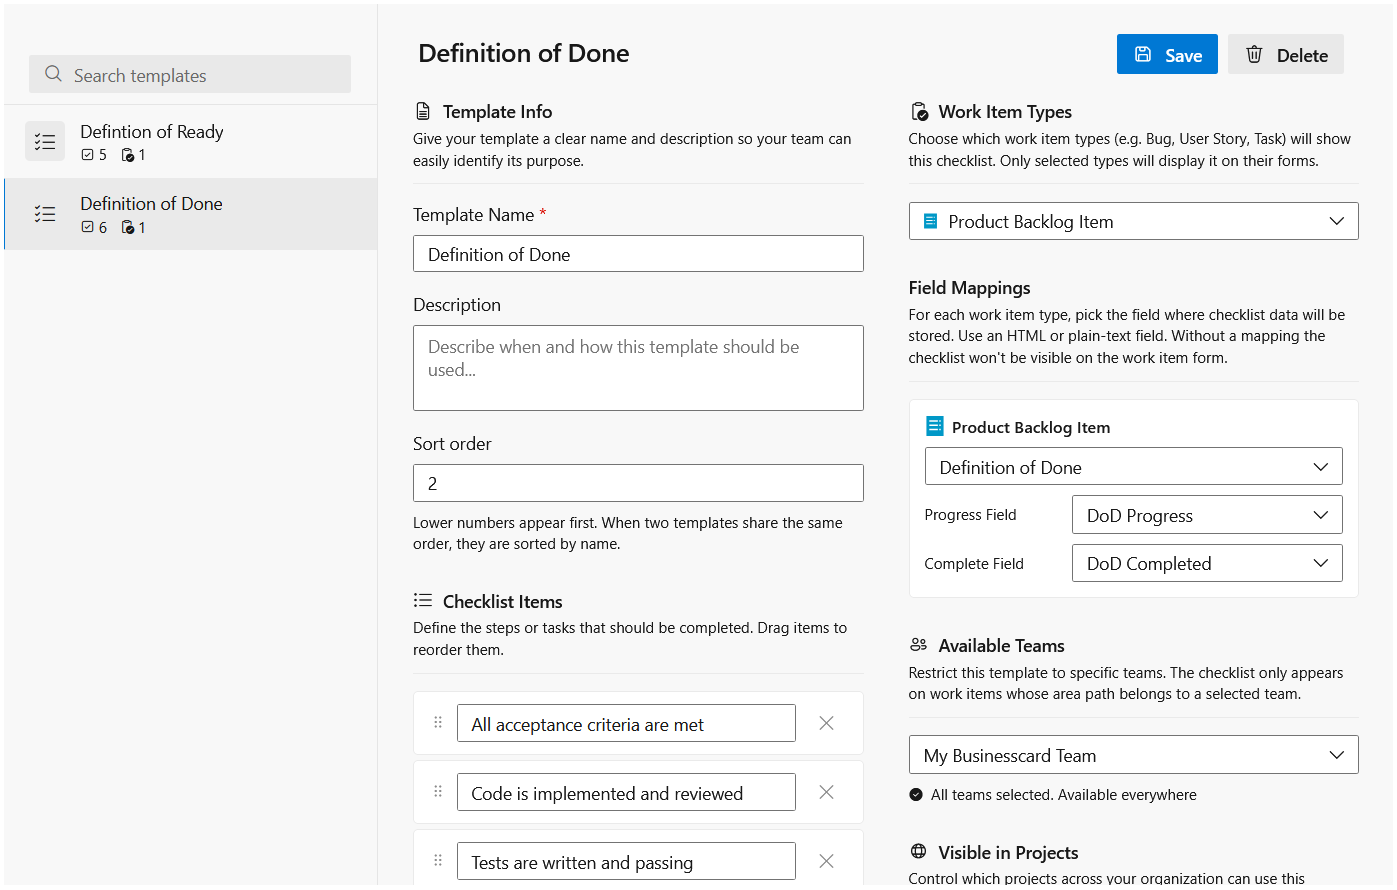Image resolution: width=1397 pixels, height=890 pixels.
Task: Click the Definition of Done page heading
Action: click(x=524, y=53)
